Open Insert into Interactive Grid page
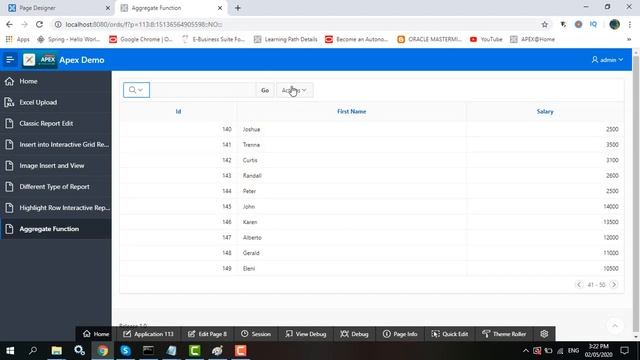The width and height of the screenshot is (640, 360). tap(56, 144)
